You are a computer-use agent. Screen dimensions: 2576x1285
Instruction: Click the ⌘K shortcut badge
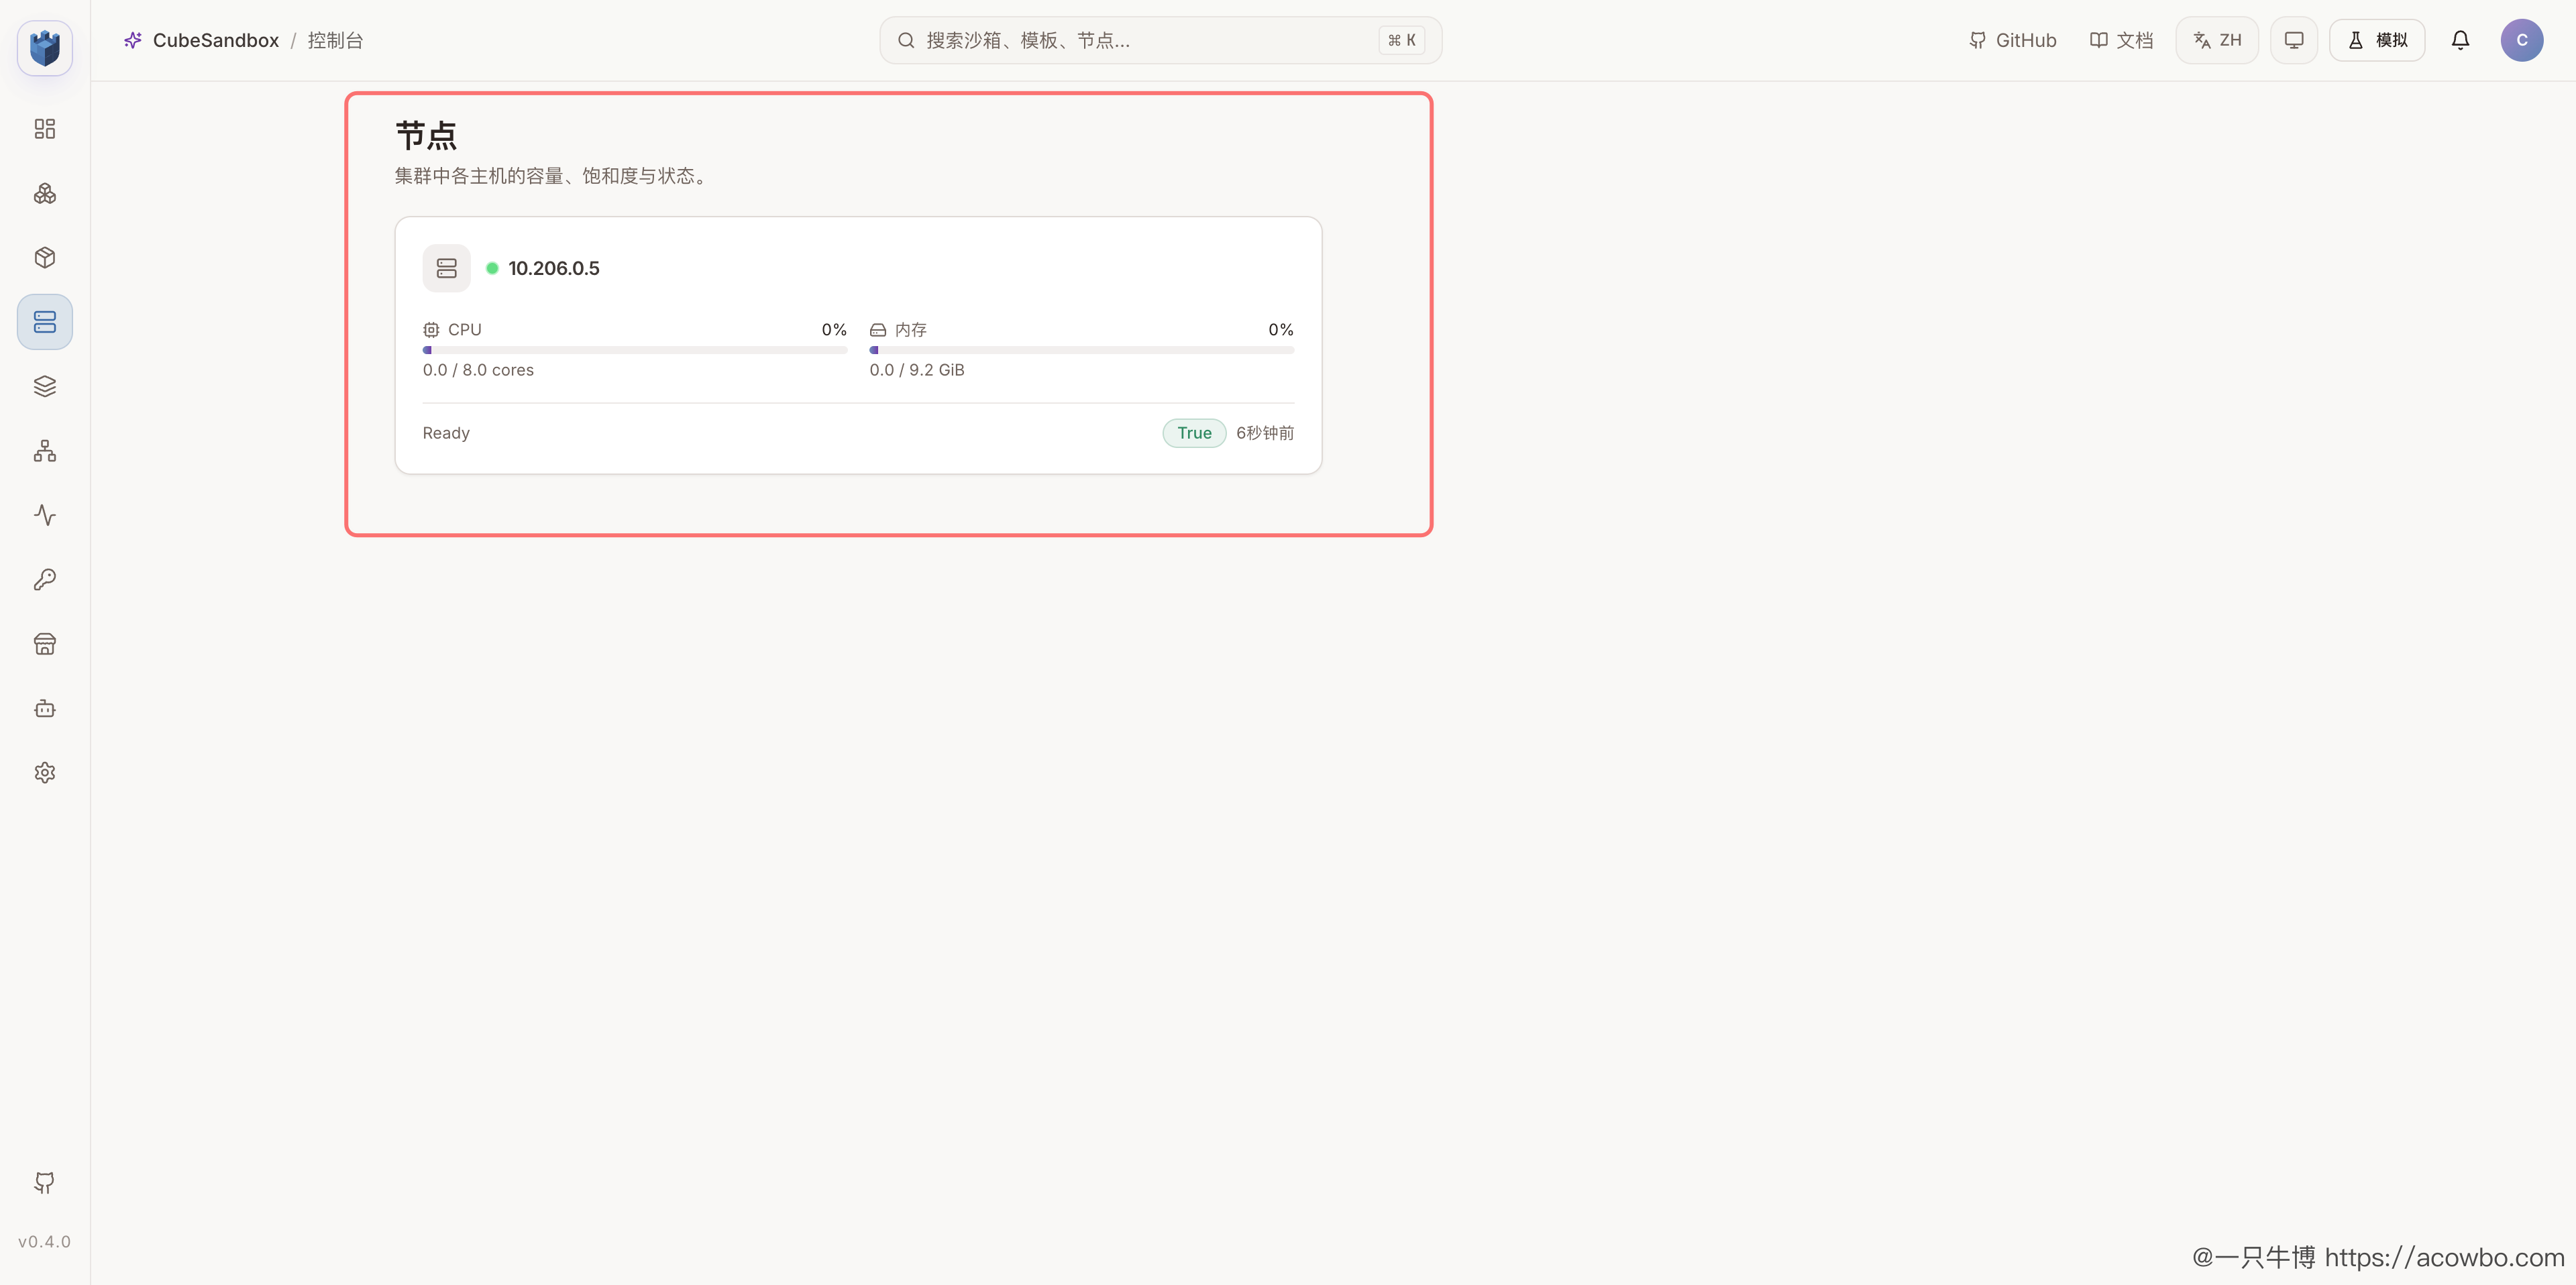pos(1401,40)
